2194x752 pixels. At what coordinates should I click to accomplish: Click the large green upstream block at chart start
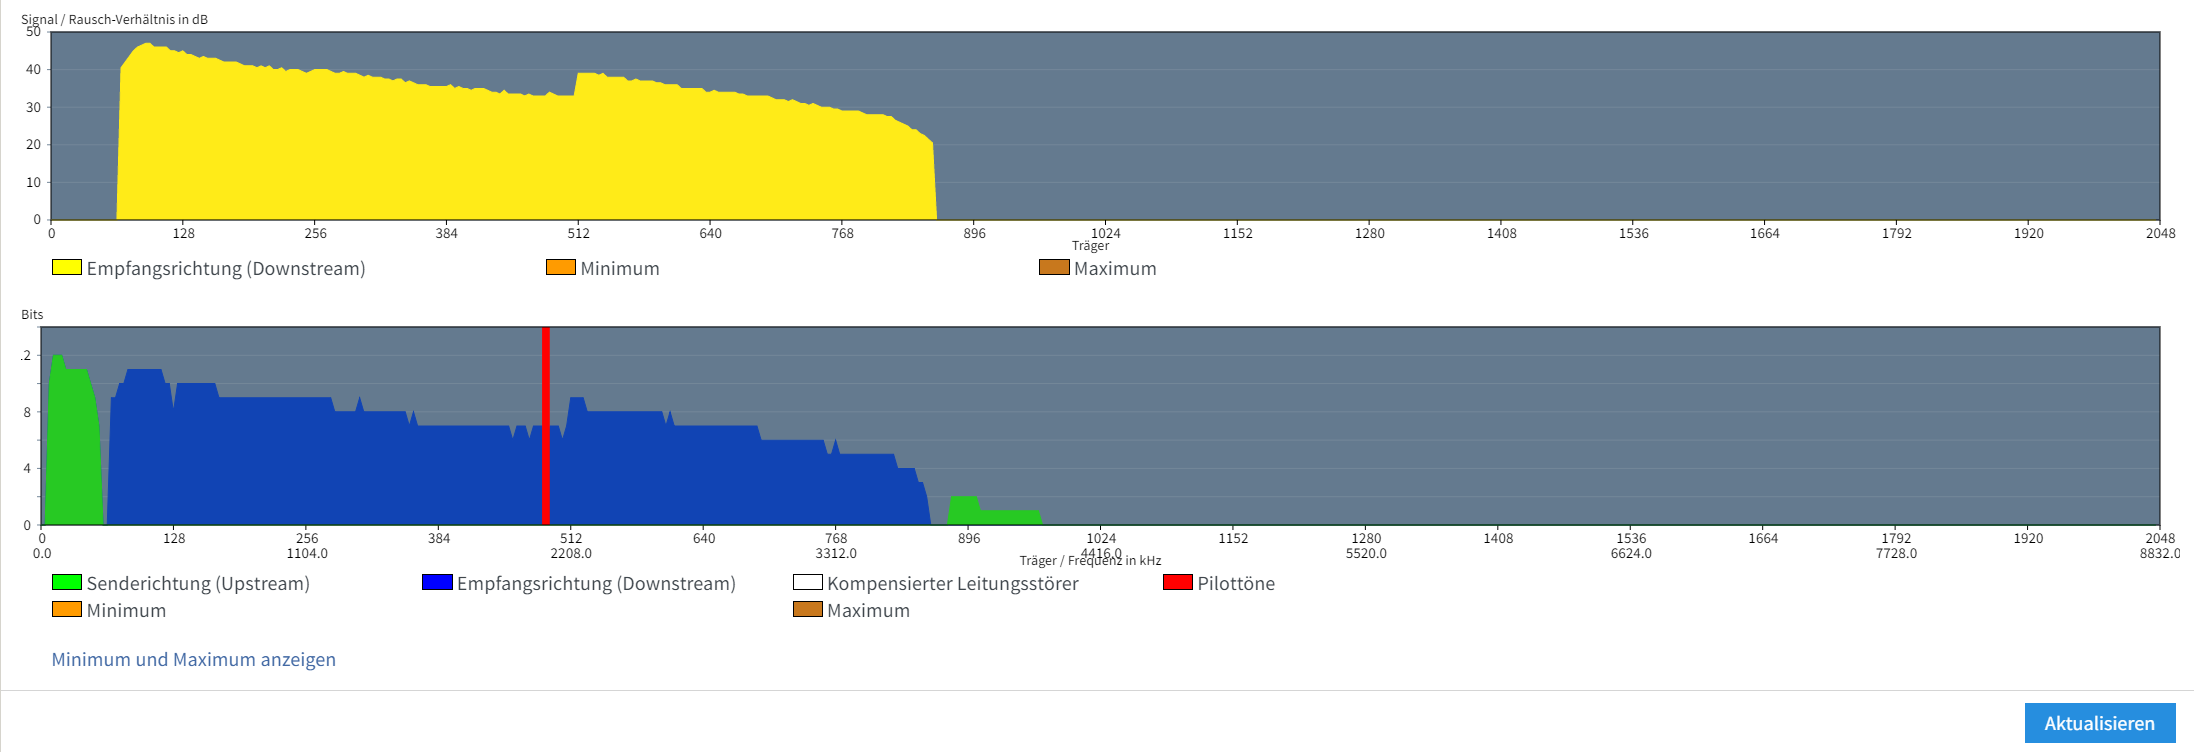click(72, 450)
